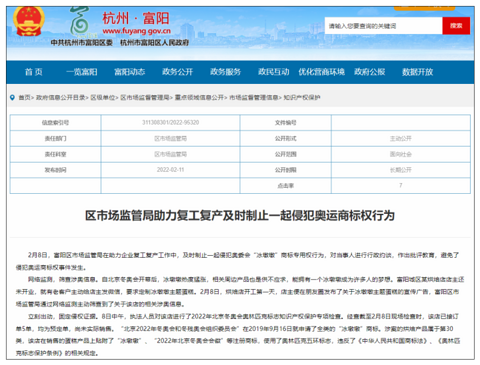Click the 政府信息公开目录 breadcrumb link
This screenshot has width=480, height=365.
(60, 97)
